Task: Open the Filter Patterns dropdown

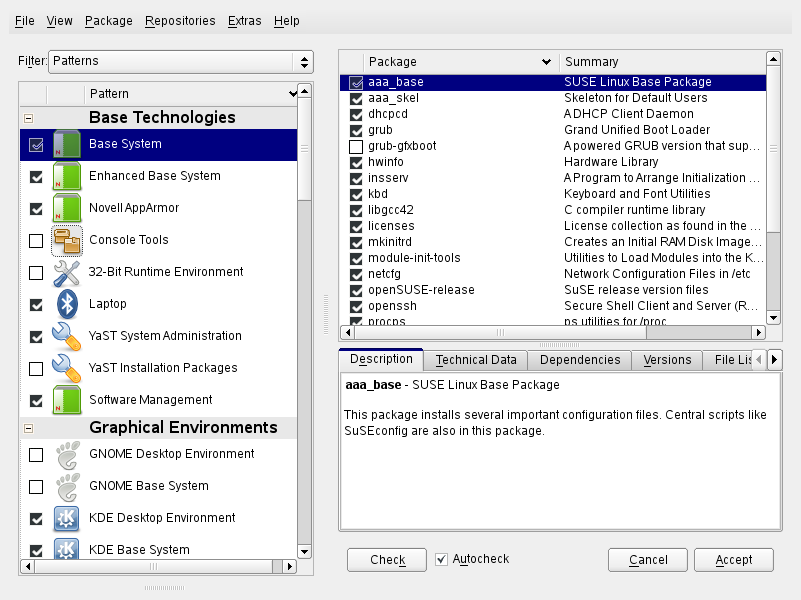Action: (181, 61)
